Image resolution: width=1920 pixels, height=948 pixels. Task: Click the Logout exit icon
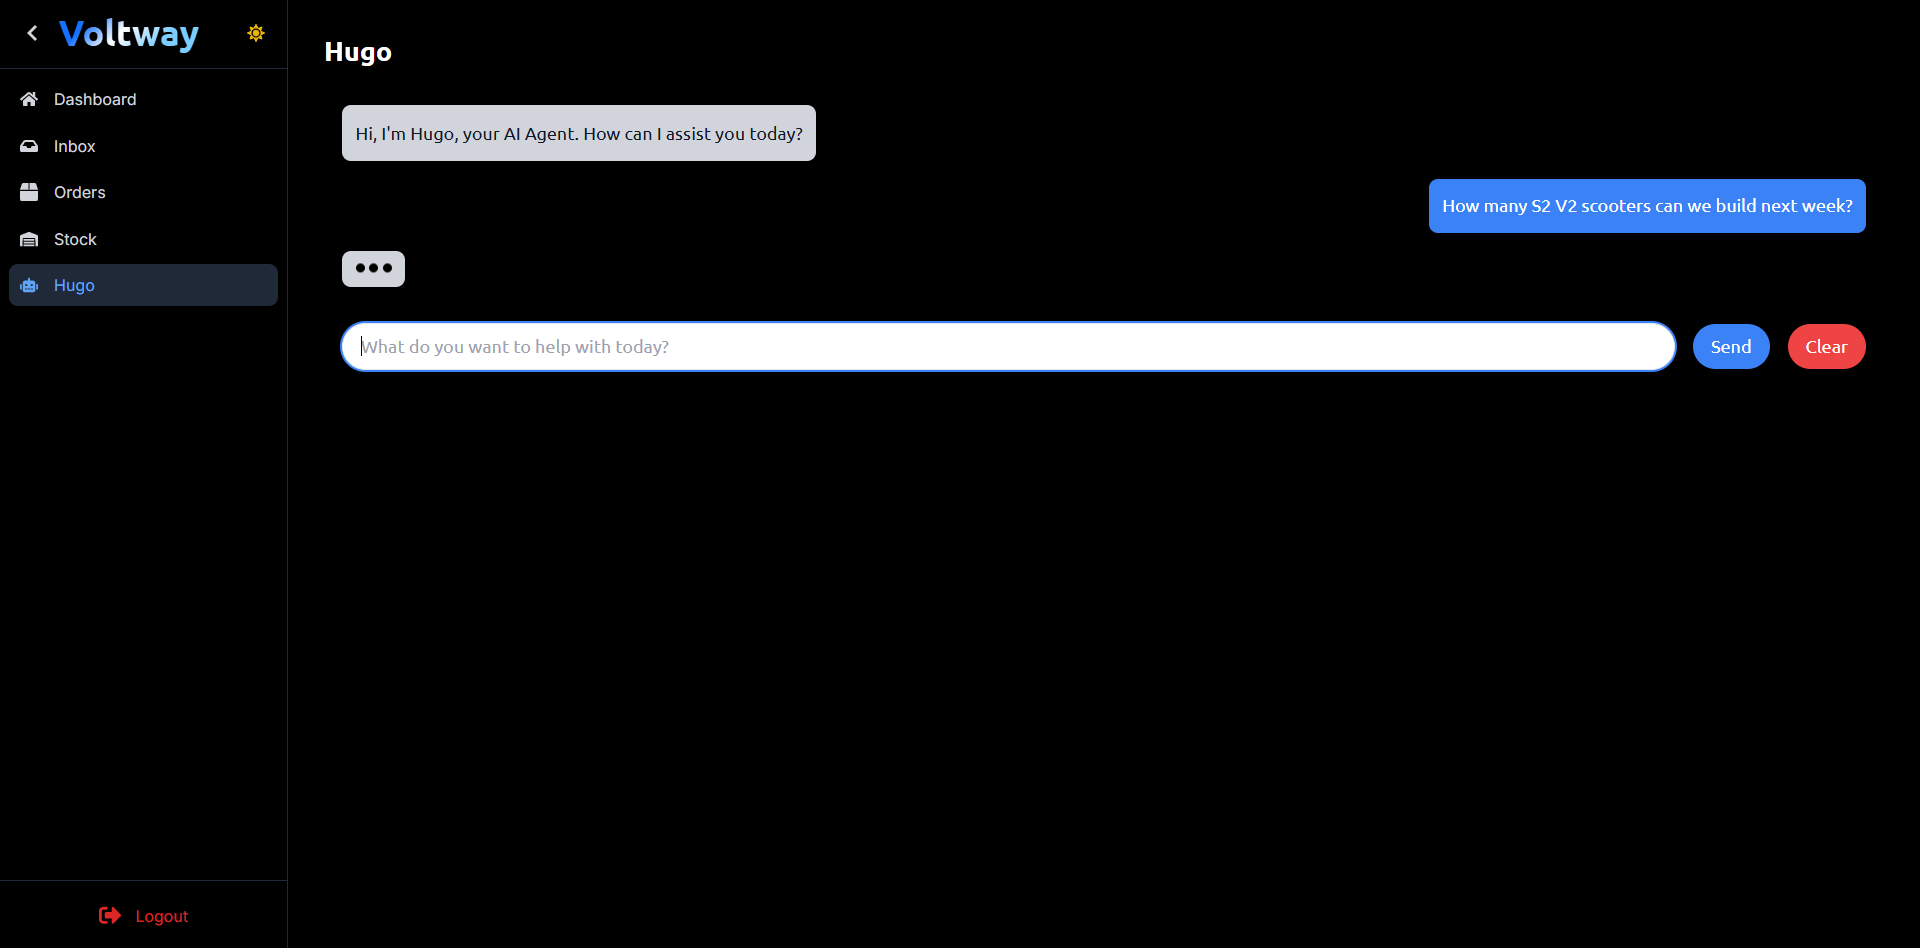(108, 915)
